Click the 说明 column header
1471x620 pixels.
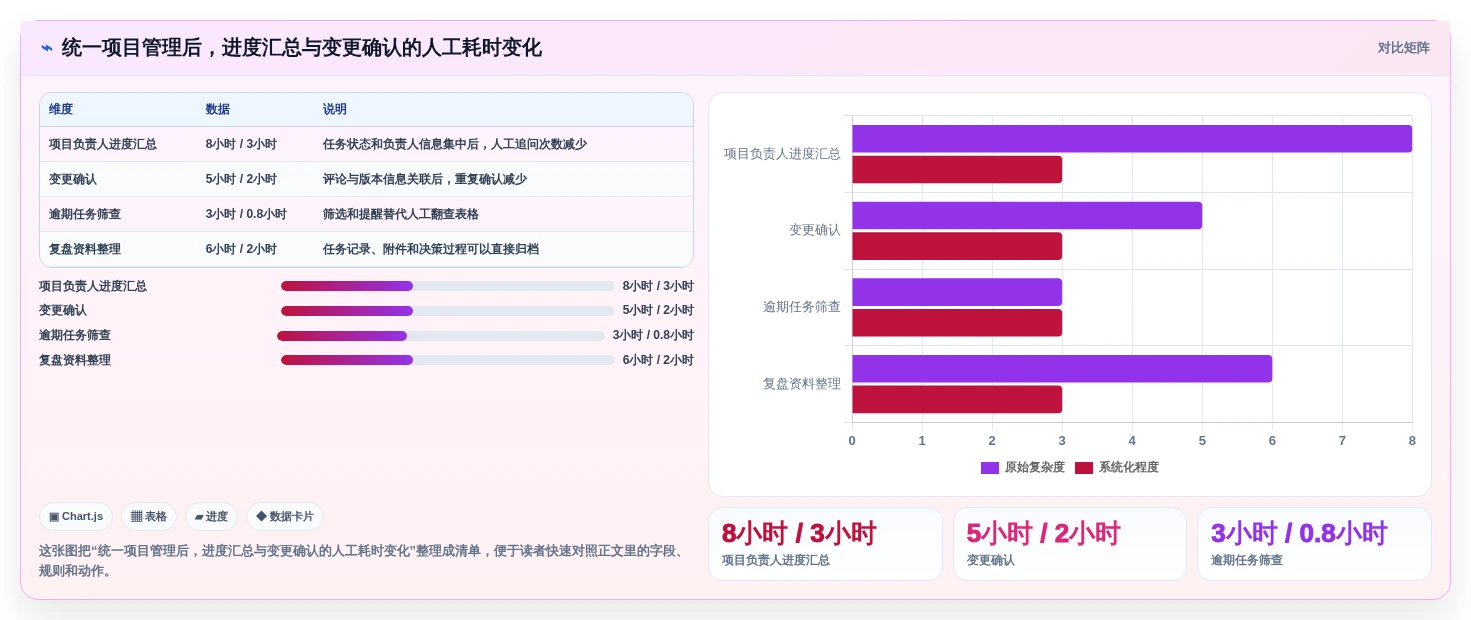[x=335, y=110]
